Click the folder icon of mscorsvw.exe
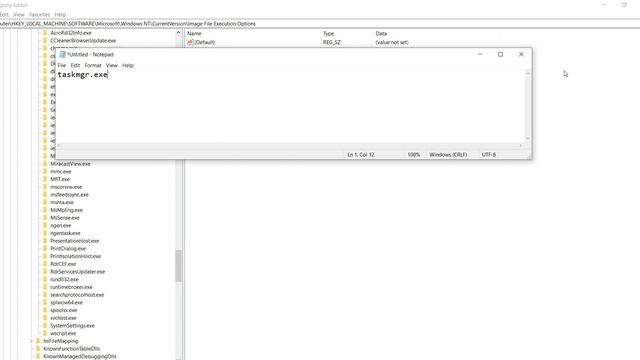Viewport: 640px width, 360px height. (x=45, y=187)
